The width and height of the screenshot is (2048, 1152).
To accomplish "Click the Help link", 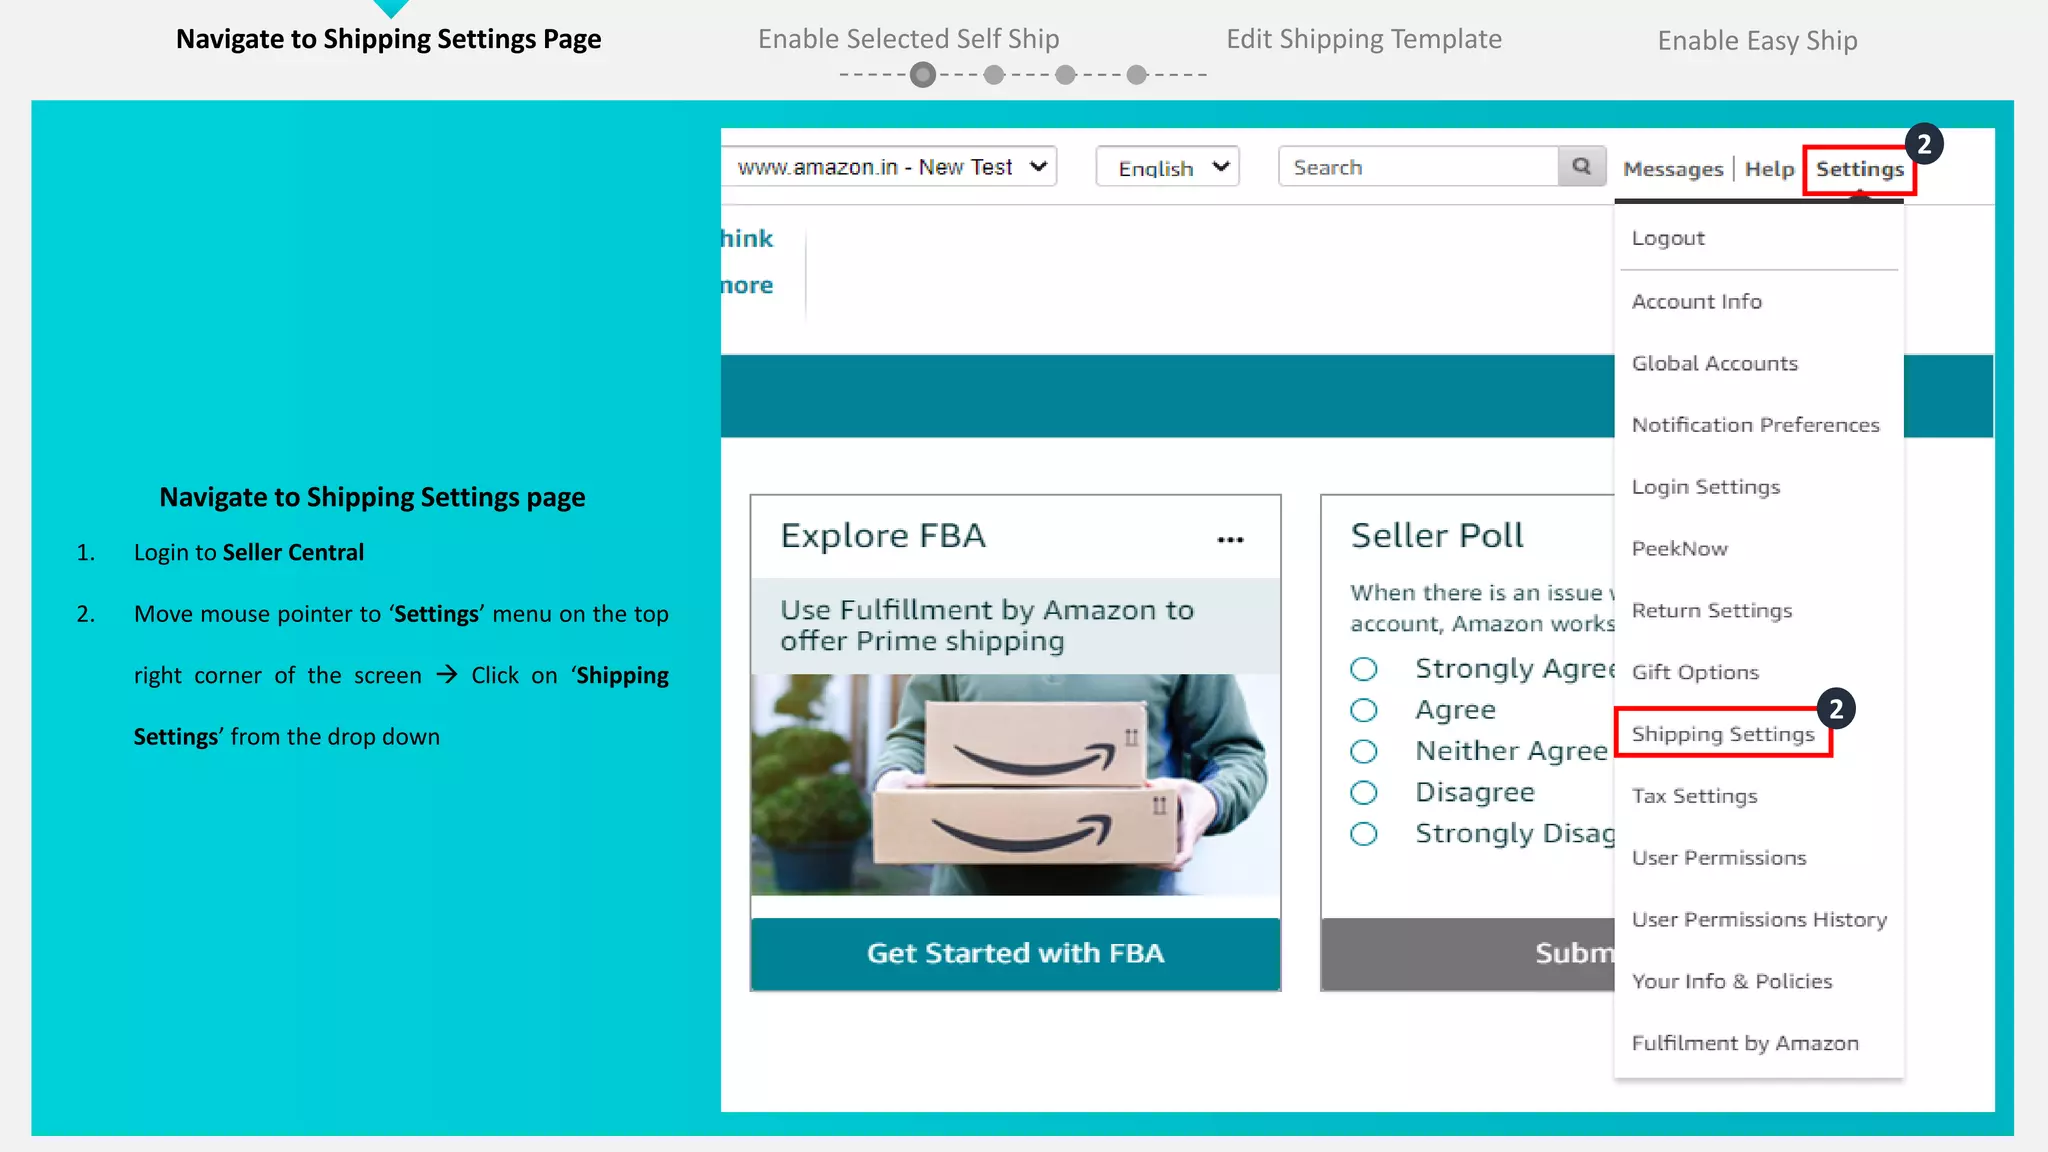I will tap(1769, 169).
